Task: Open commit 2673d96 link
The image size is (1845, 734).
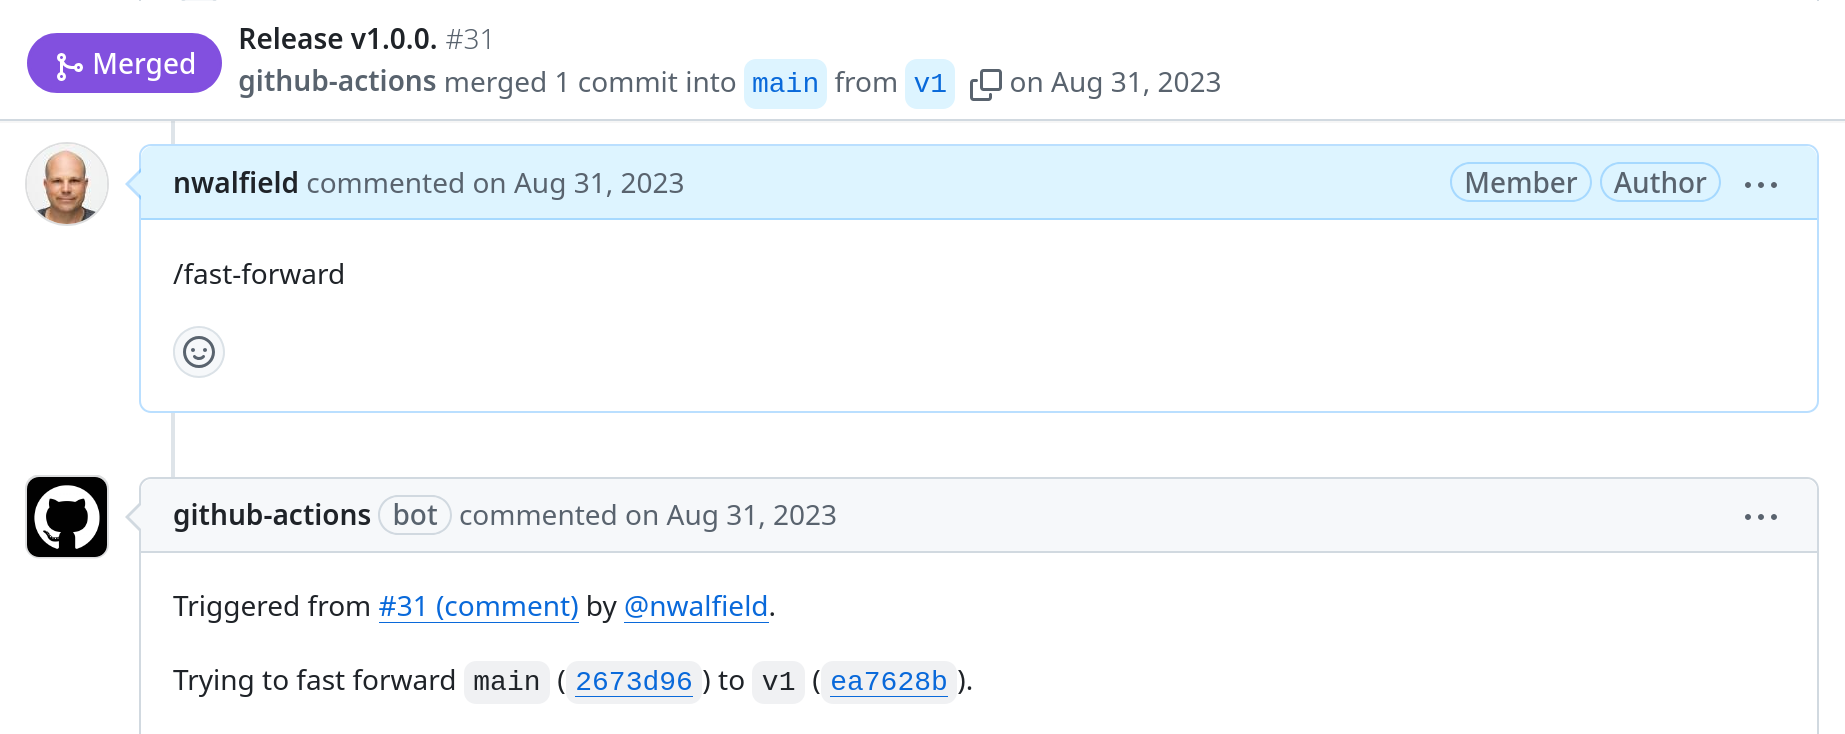Action: pos(634,682)
